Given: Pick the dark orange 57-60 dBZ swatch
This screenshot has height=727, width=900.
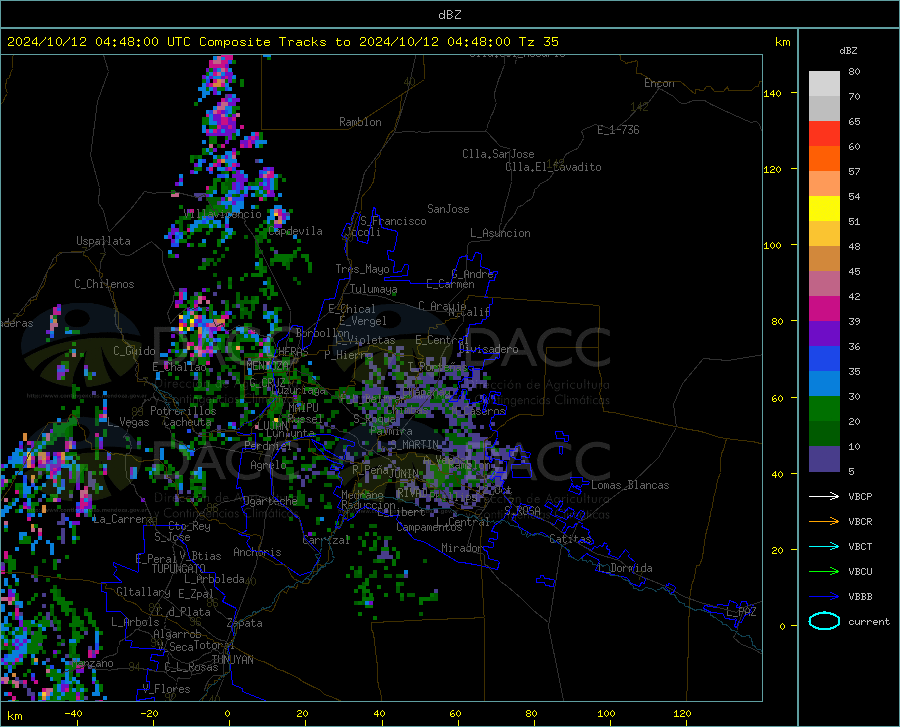Looking at the screenshot, I should [824, 159].
